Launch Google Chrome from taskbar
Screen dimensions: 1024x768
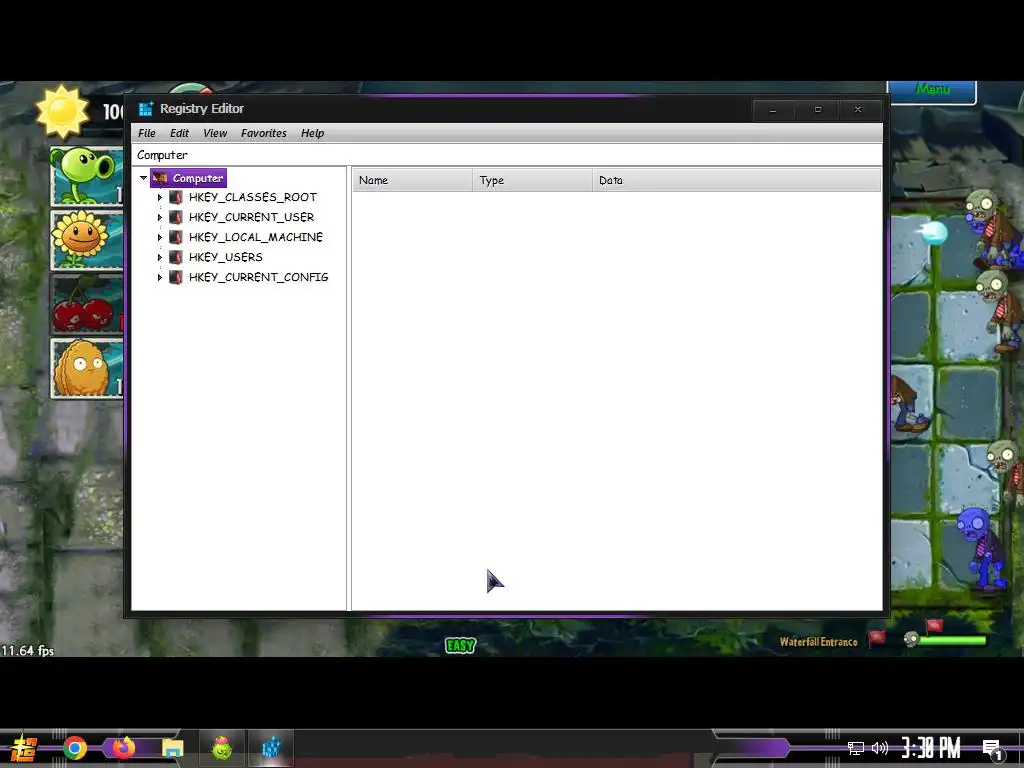click(x=74, y=748)
